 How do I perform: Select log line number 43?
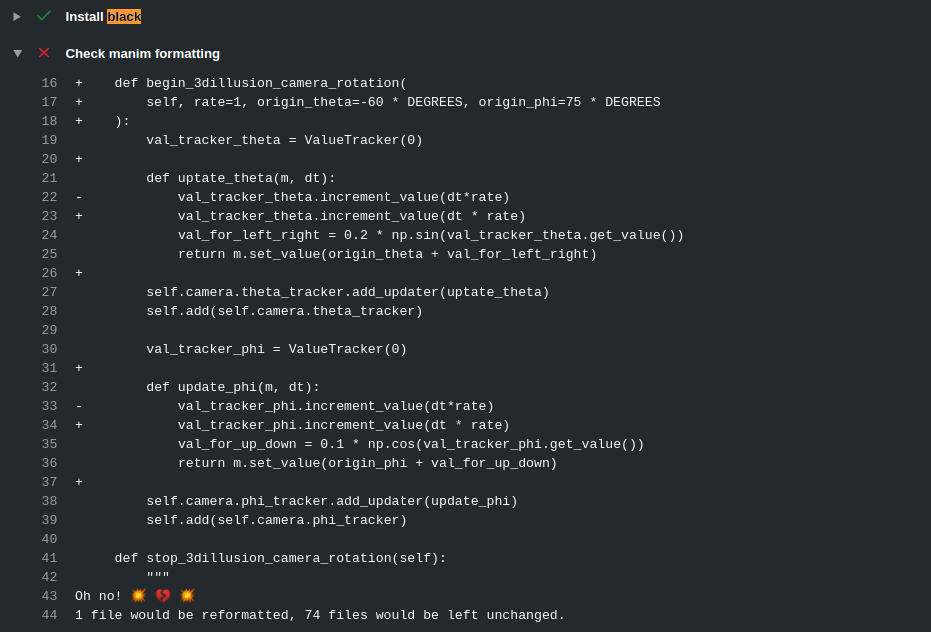tap(49, 596)
